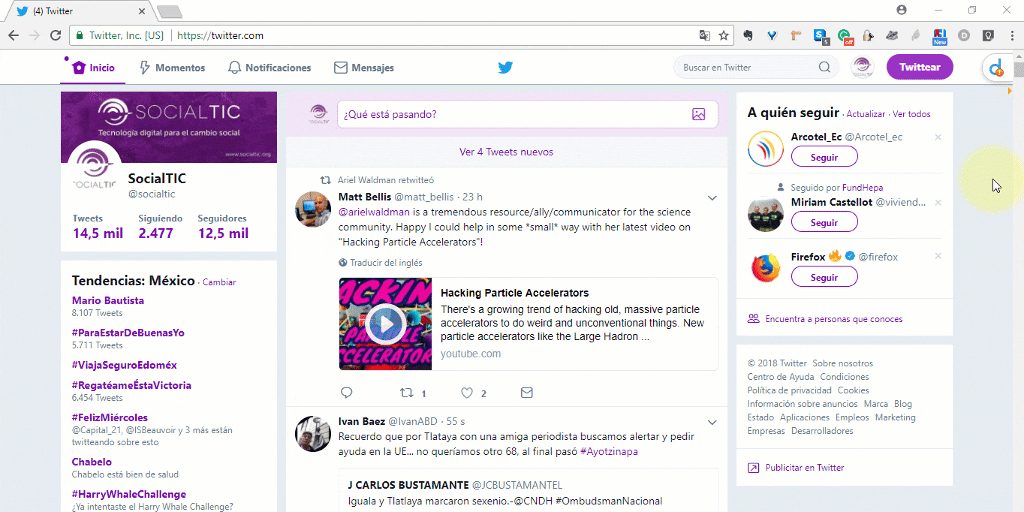Click the search magnifier icon

(x=824, y=67)
